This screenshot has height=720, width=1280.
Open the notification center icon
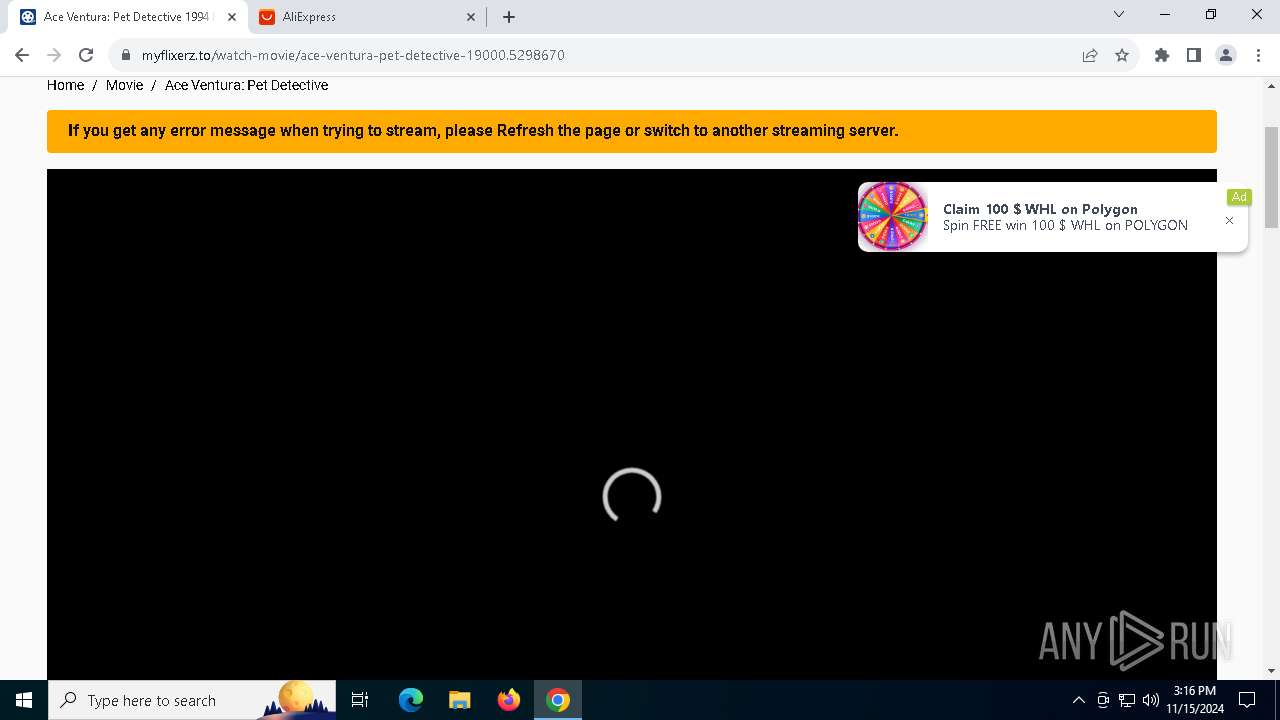click(1247, 700)
